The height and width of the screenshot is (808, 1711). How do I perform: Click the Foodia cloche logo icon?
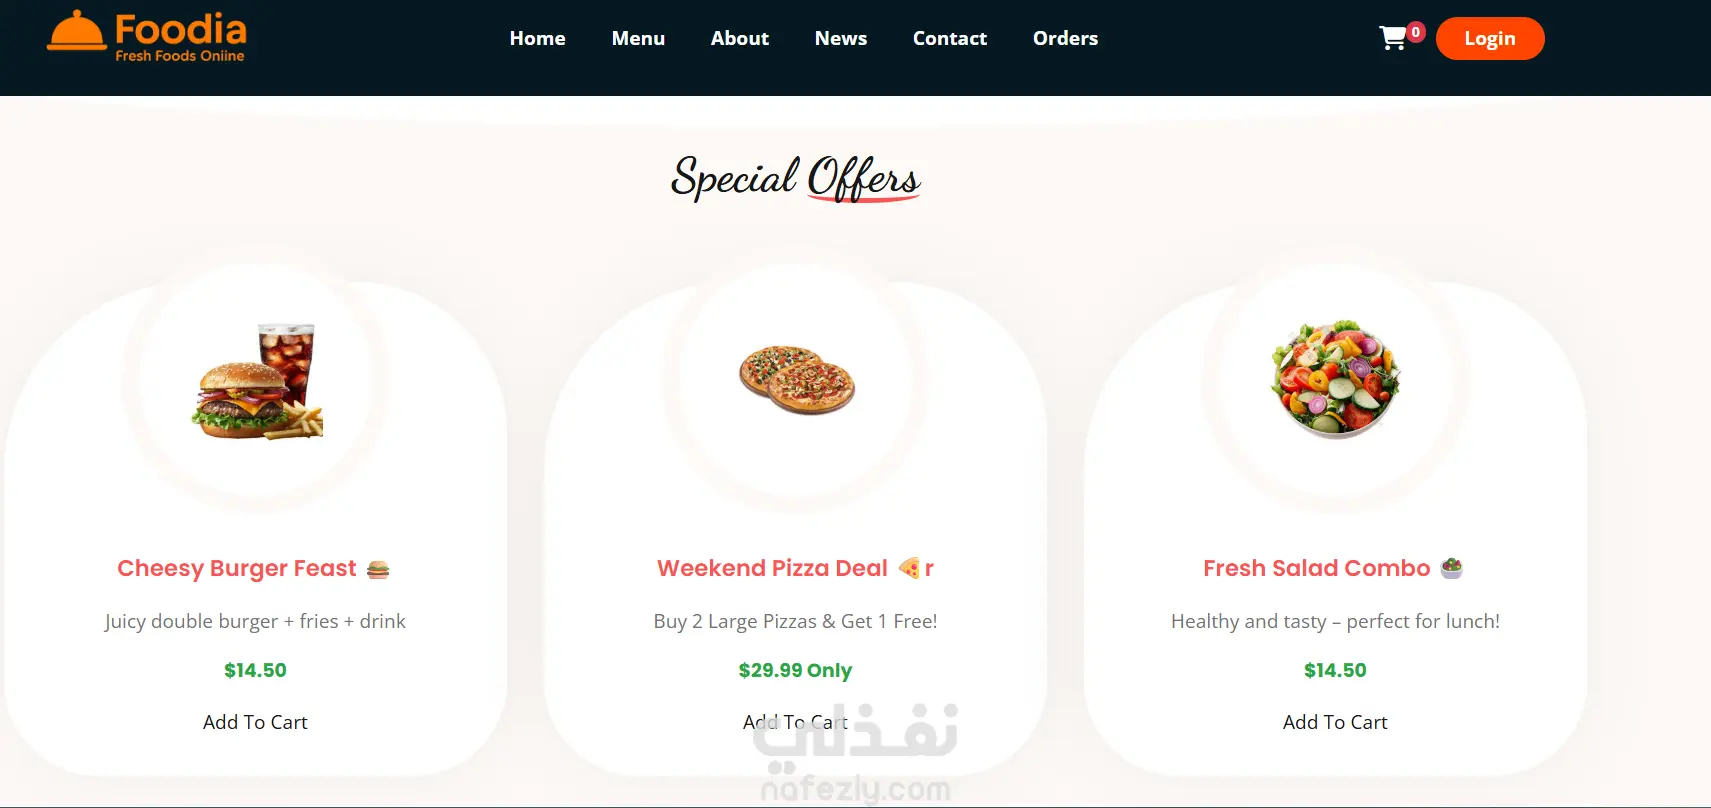(76, 30)
